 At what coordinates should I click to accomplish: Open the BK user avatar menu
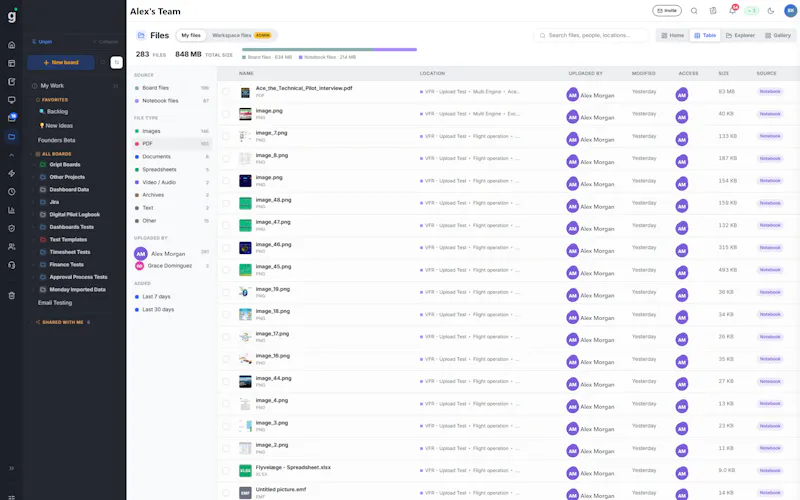[790, 11]
